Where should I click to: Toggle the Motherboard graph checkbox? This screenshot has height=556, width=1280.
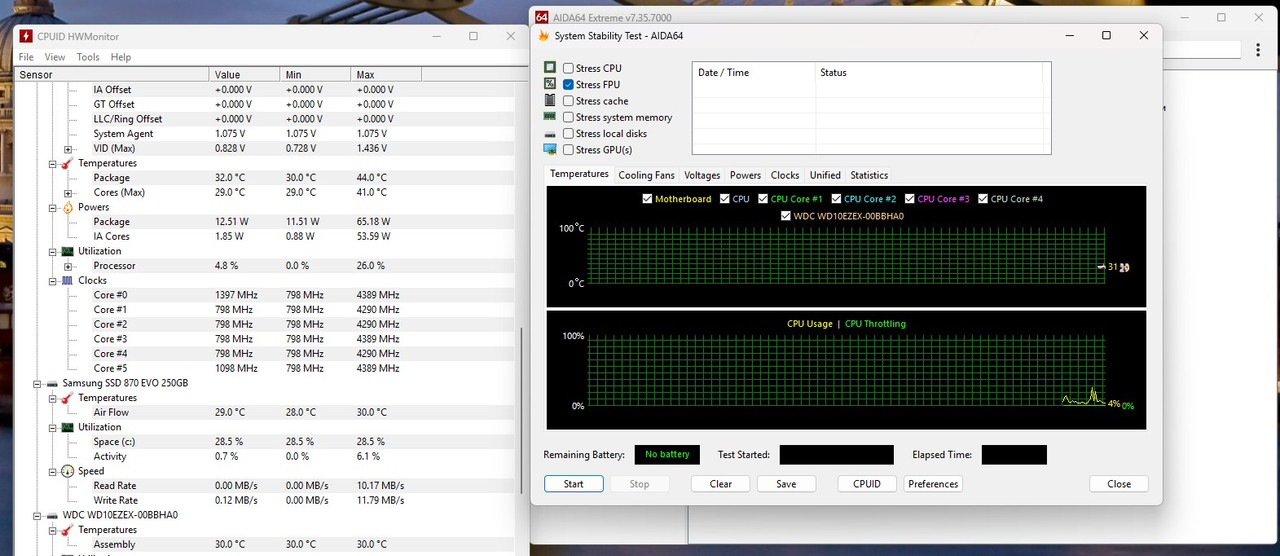pos(647,199)
